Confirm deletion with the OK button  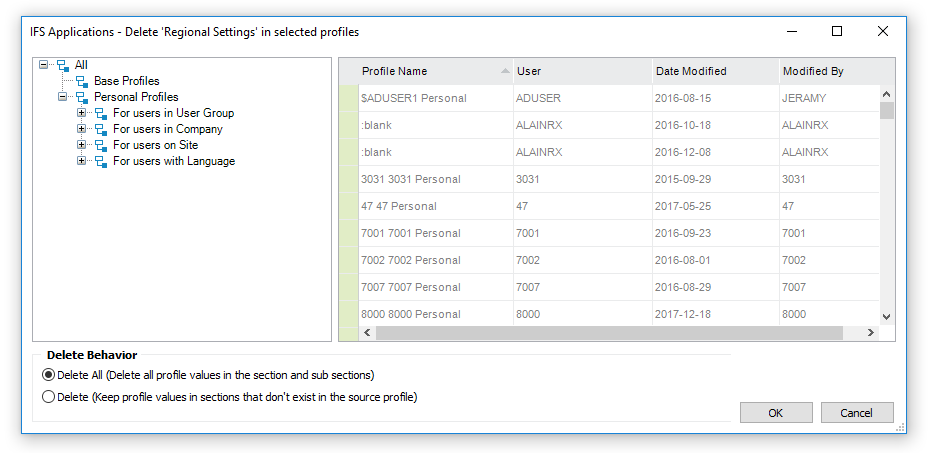(x=776, y=413)
